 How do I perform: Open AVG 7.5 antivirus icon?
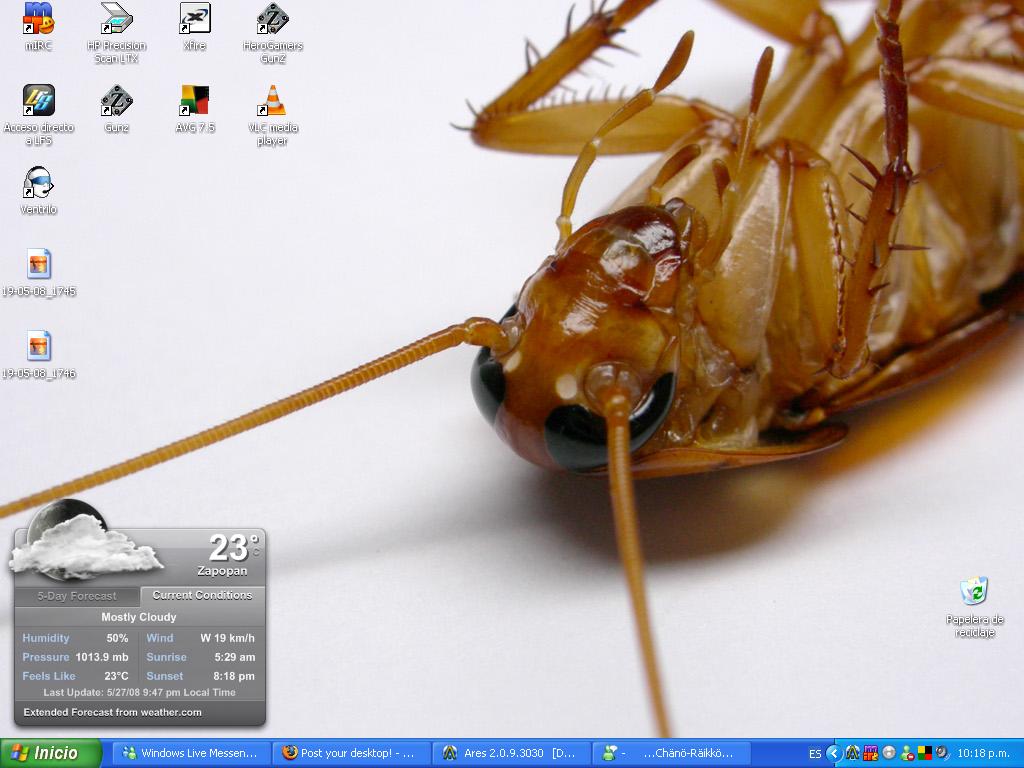click(194, 101)
